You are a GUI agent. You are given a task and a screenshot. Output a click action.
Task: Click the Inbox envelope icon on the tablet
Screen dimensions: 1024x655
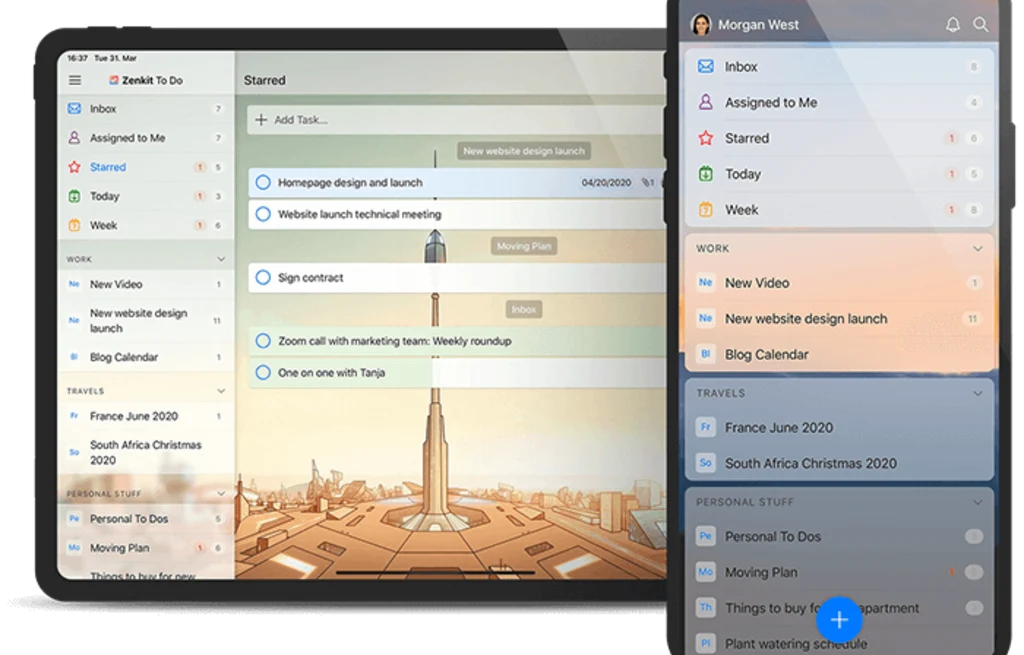pos(74,108)
